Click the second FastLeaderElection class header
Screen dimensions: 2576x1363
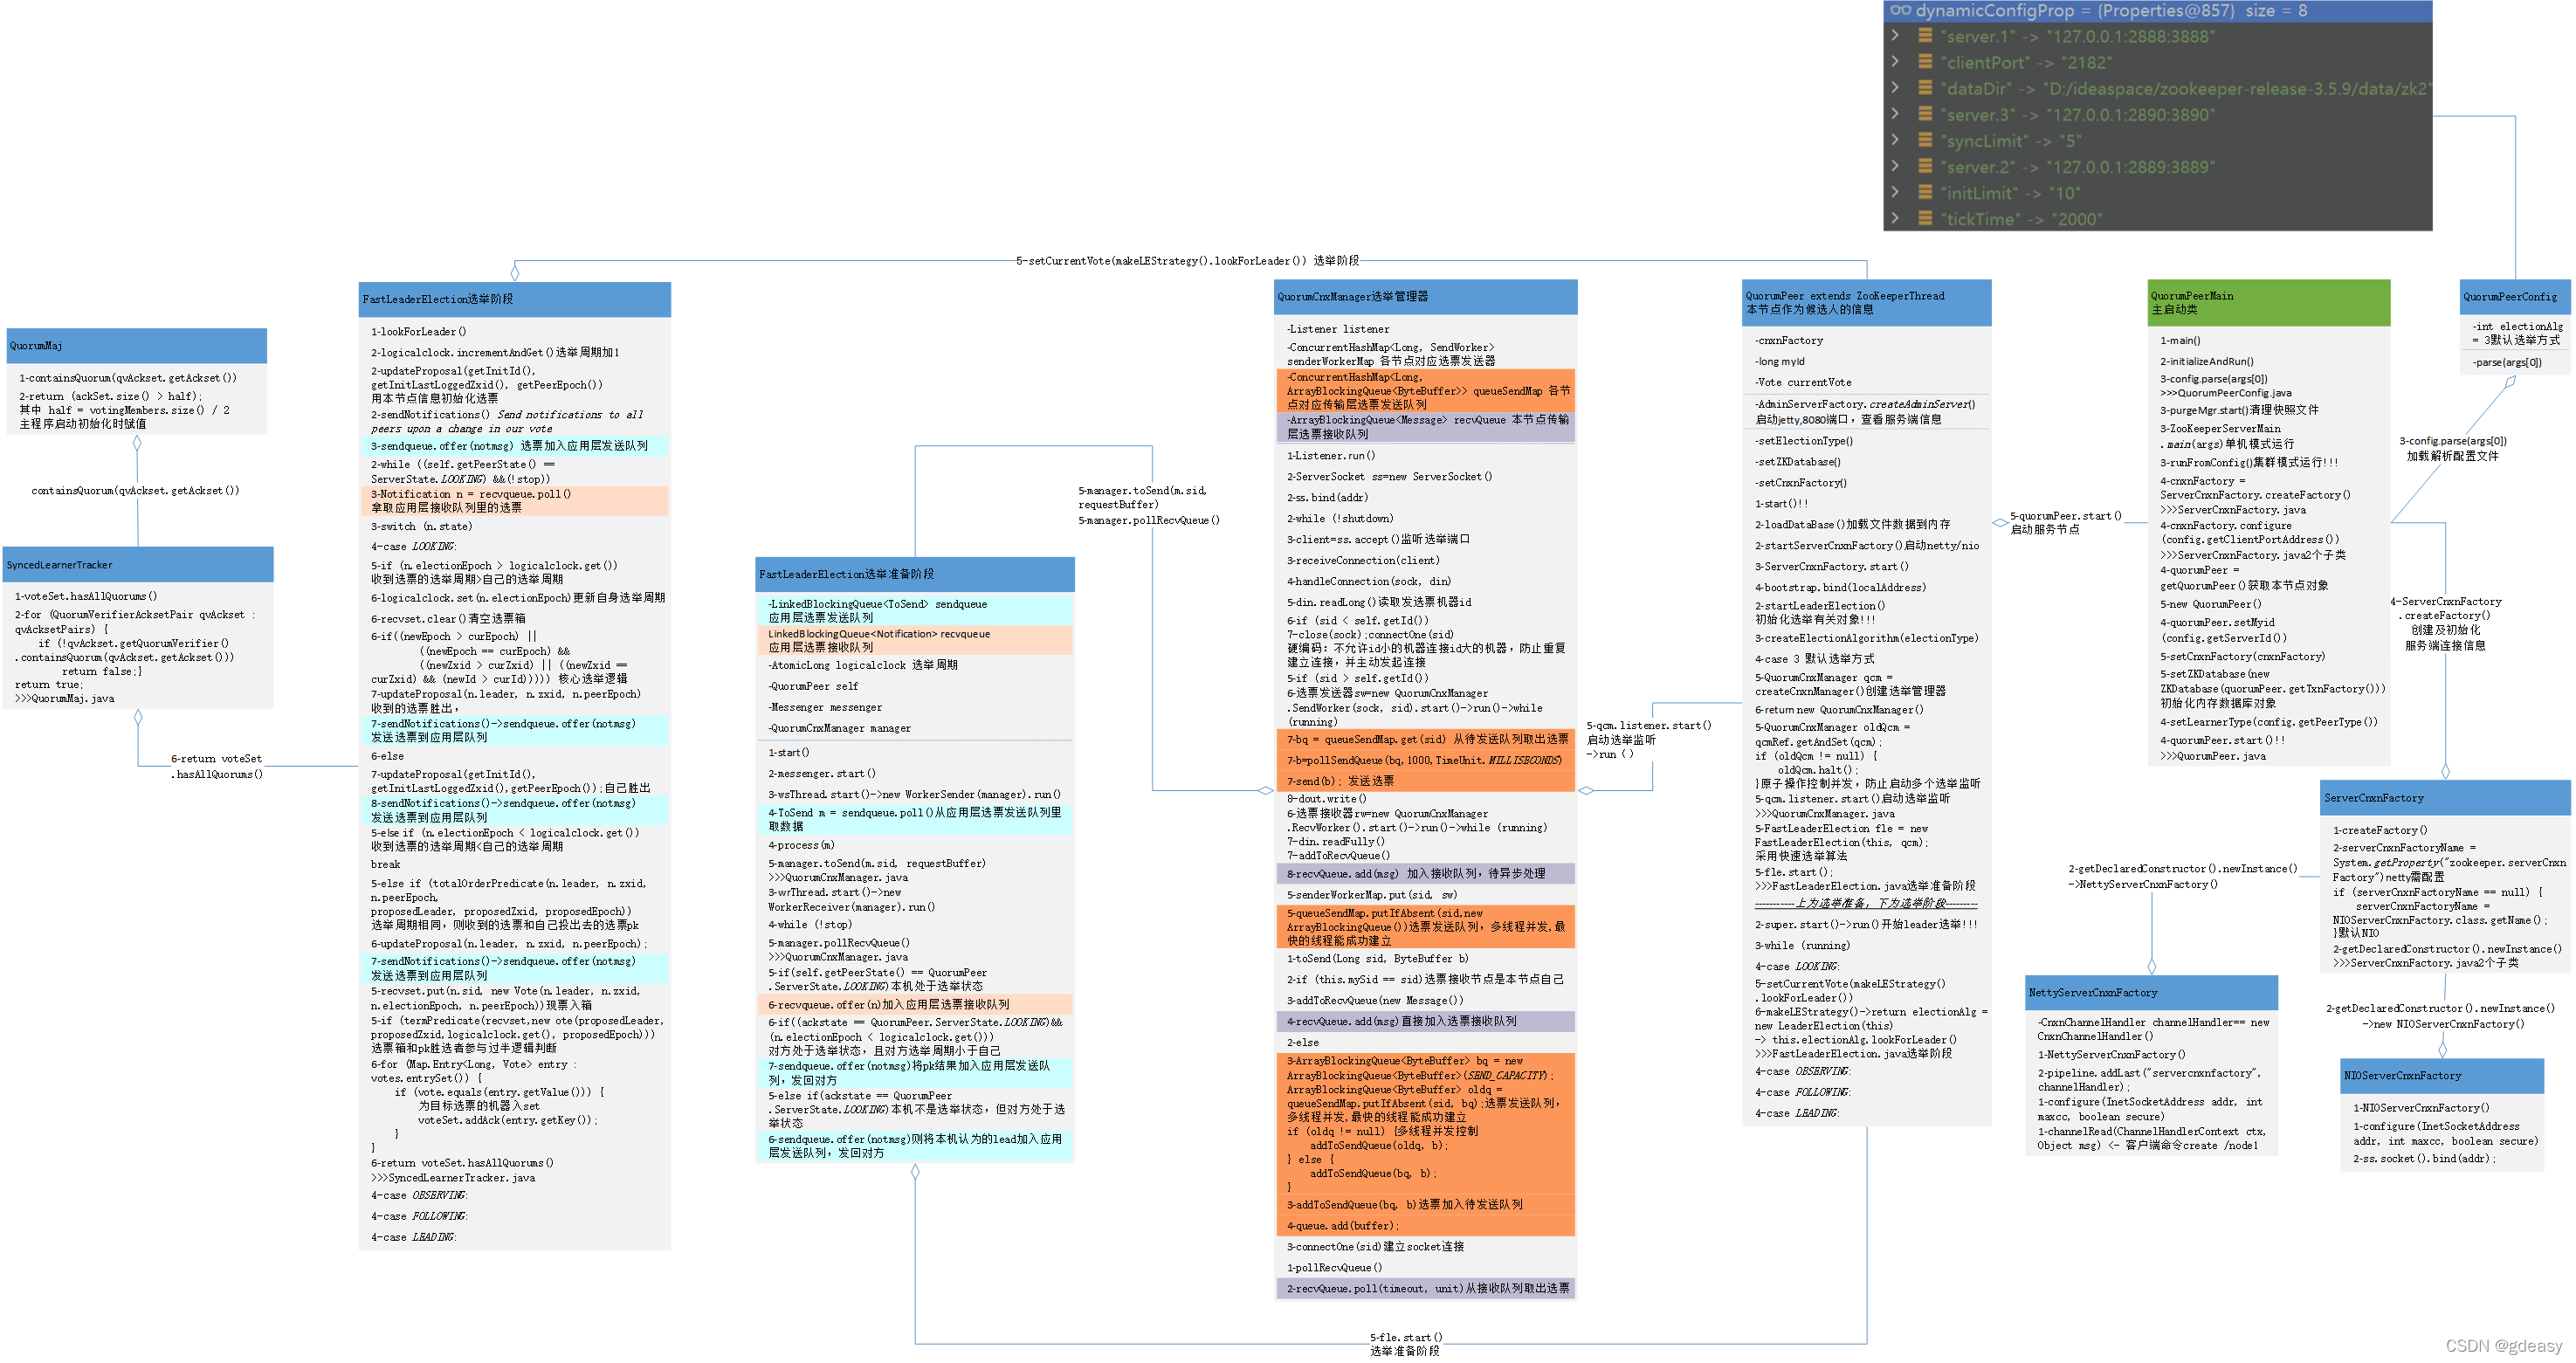click(x=915, y=574)
